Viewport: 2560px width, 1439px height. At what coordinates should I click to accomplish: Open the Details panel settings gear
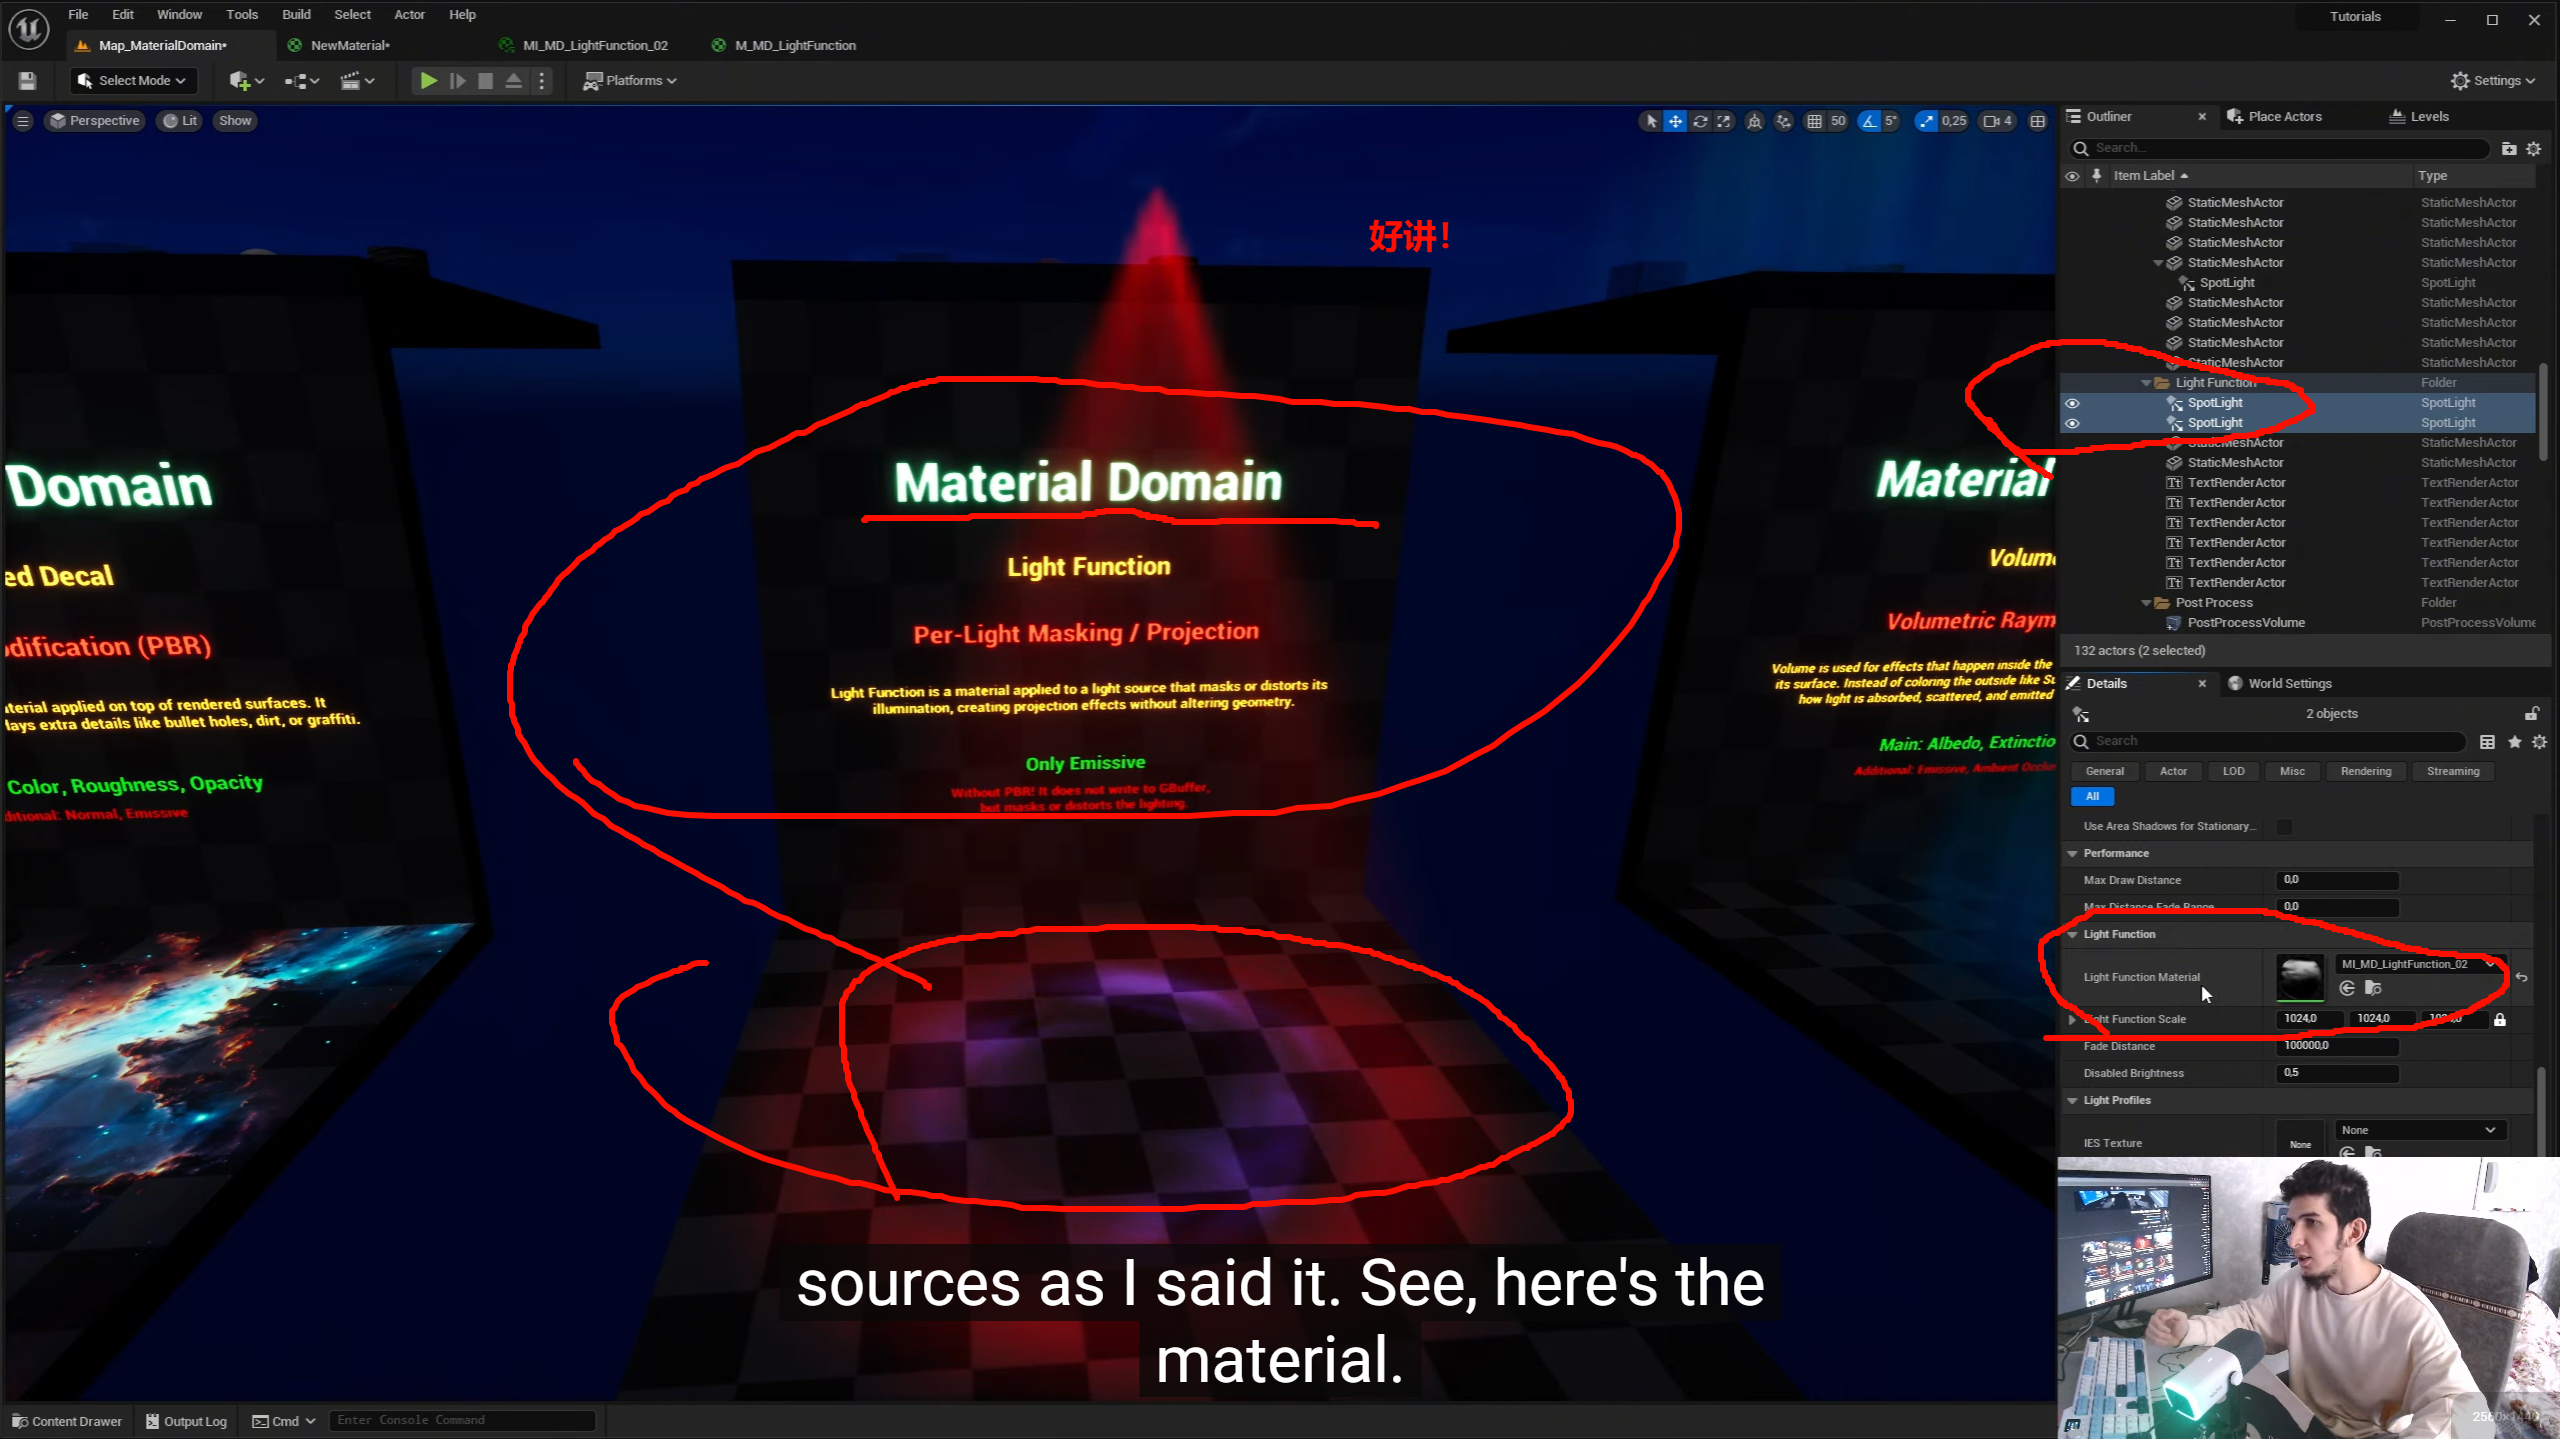click(2539, 742)
